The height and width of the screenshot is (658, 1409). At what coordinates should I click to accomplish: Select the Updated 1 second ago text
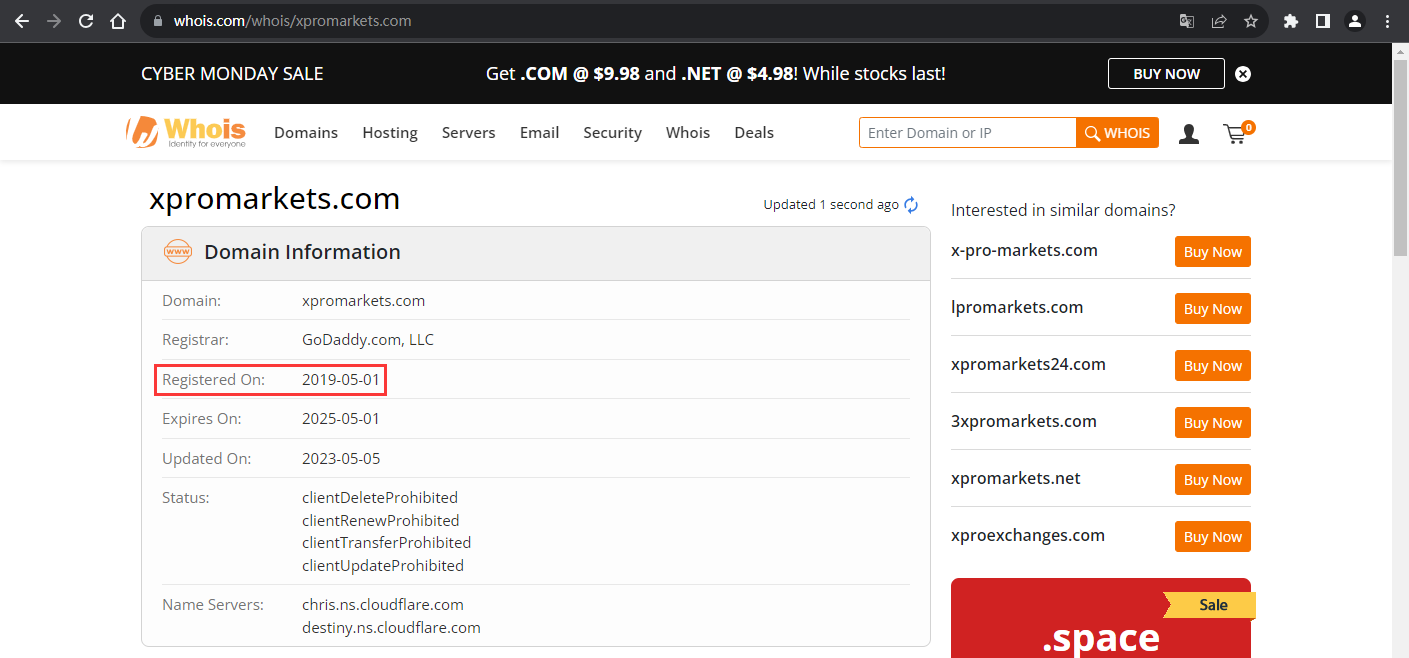click(831, 205)
